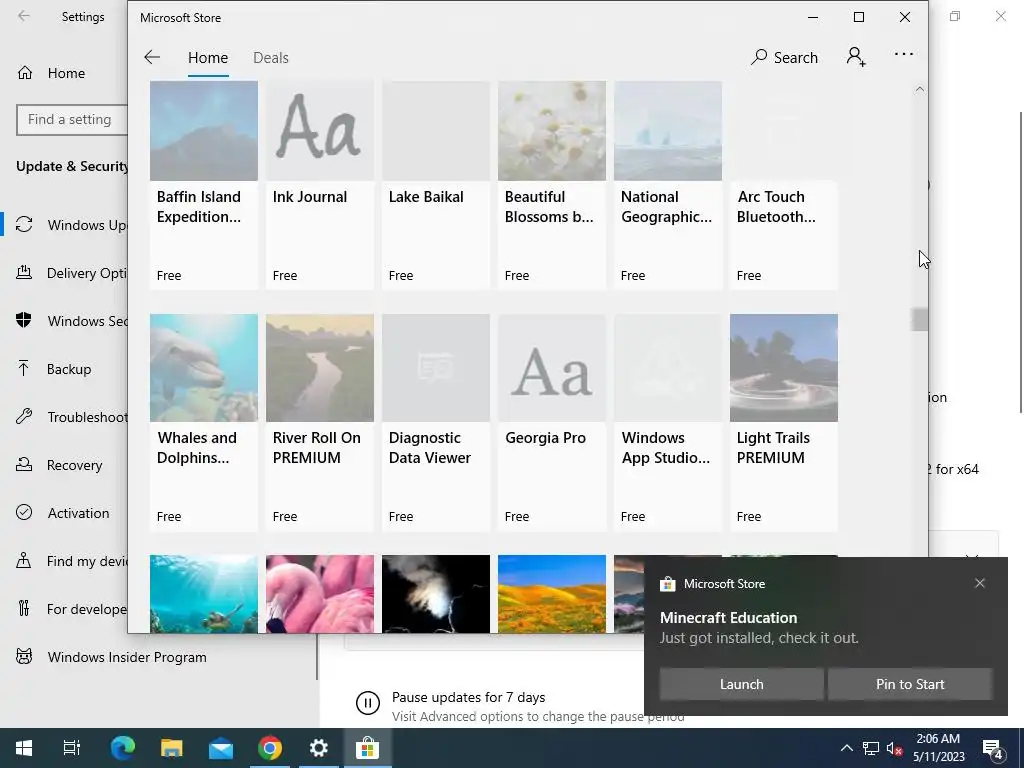Launch Microsoft Edge from taskbar

[122, 748]
